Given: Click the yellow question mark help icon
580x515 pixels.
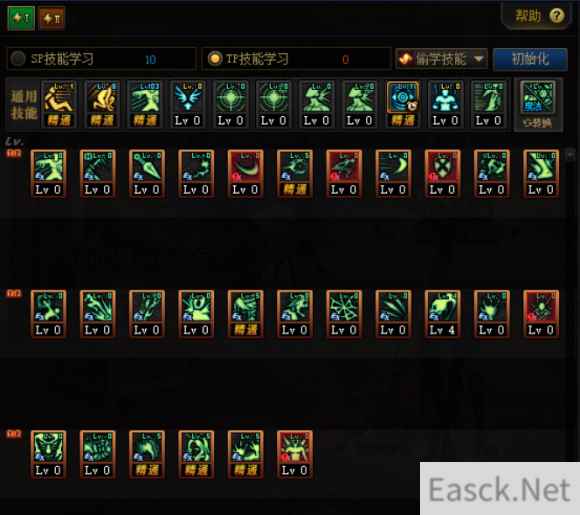Looking at the screenshot, I should (x=556, y=16).
